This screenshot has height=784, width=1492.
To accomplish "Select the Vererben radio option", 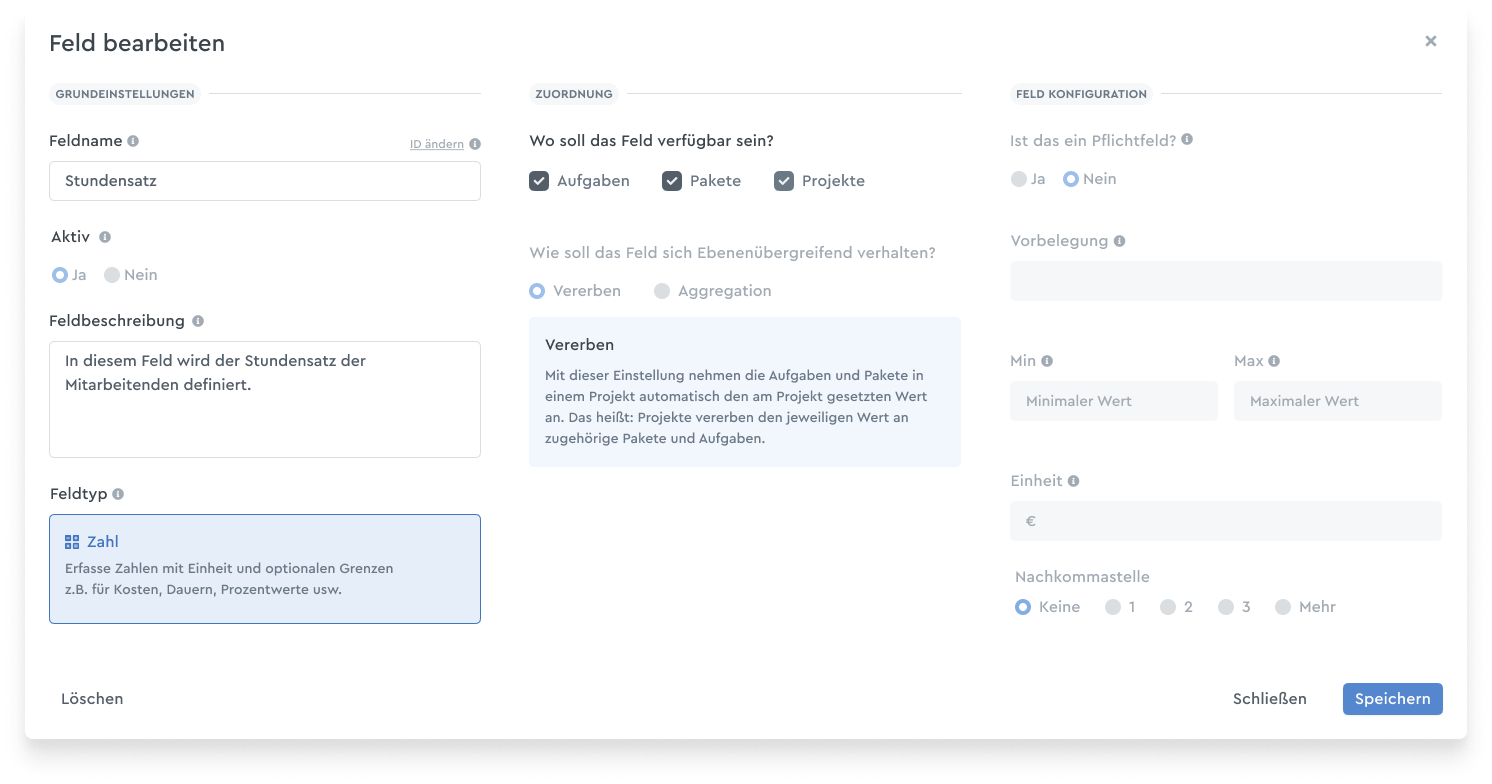I will click(x=537, y=291).
